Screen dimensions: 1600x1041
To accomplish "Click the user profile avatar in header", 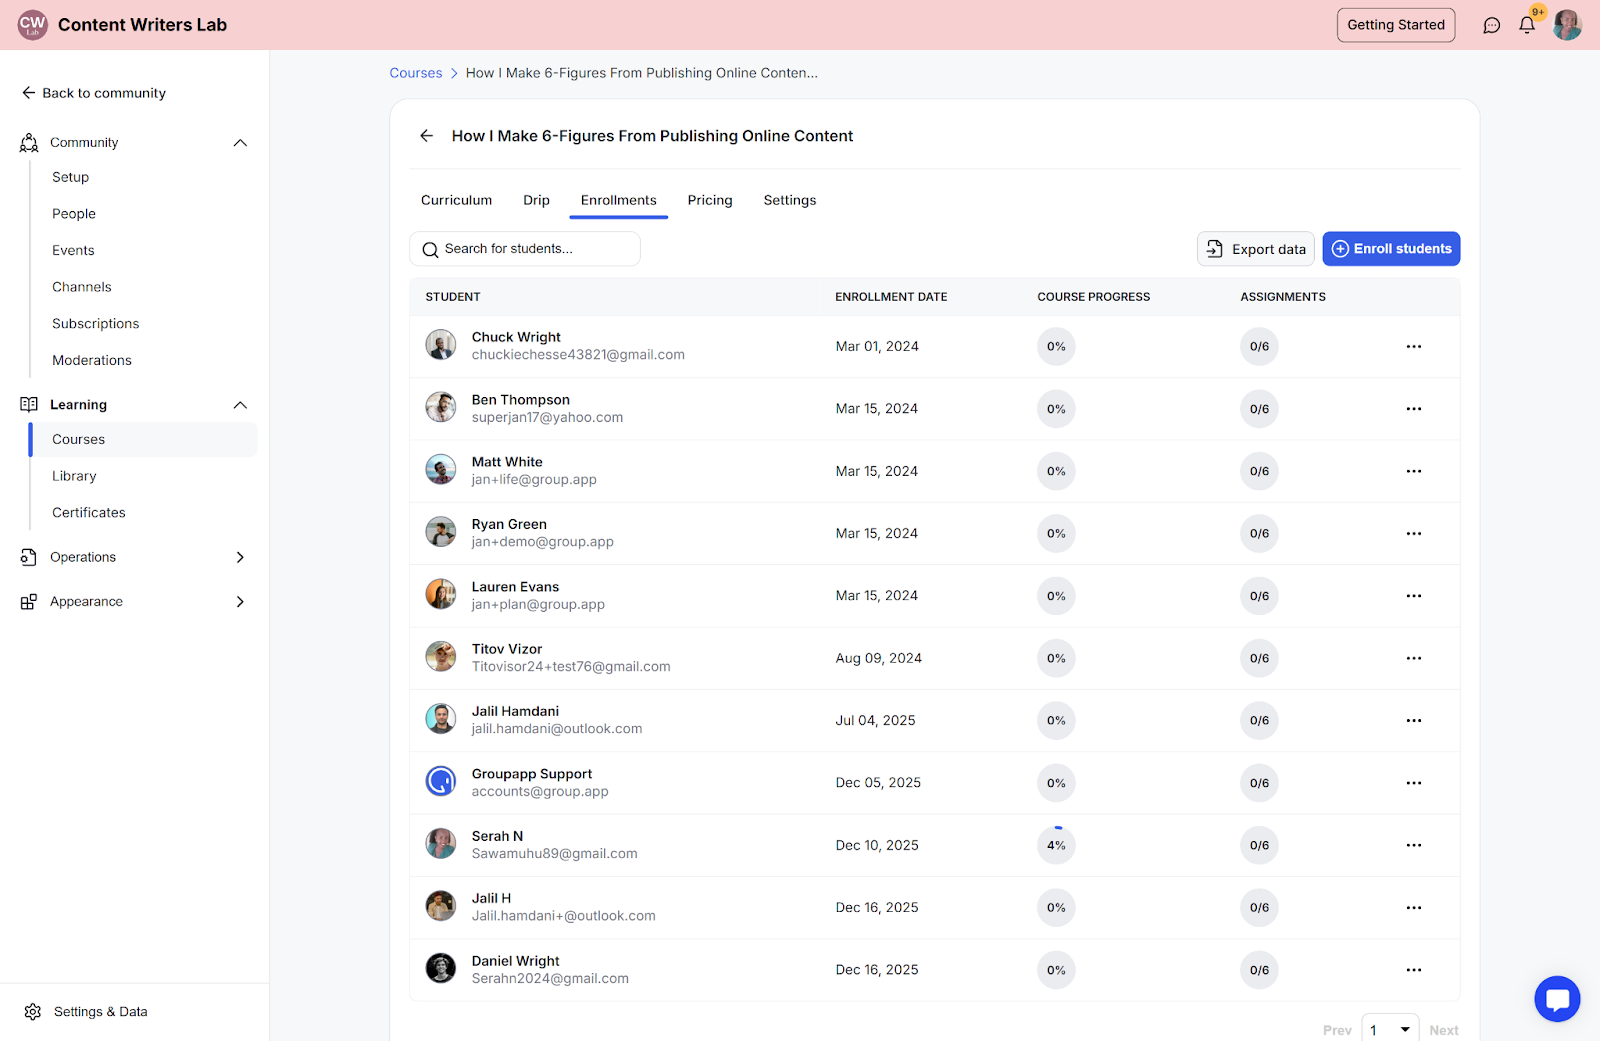I will [x=1567, y=25].
